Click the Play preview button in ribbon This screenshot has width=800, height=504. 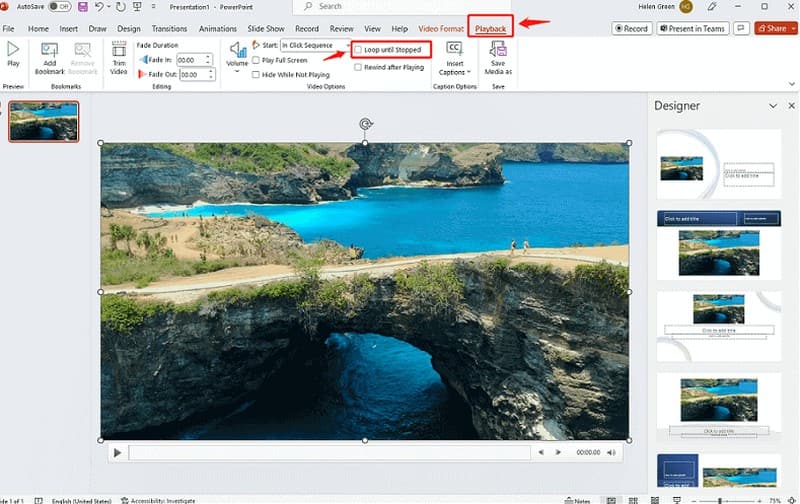tap(13, 55)
